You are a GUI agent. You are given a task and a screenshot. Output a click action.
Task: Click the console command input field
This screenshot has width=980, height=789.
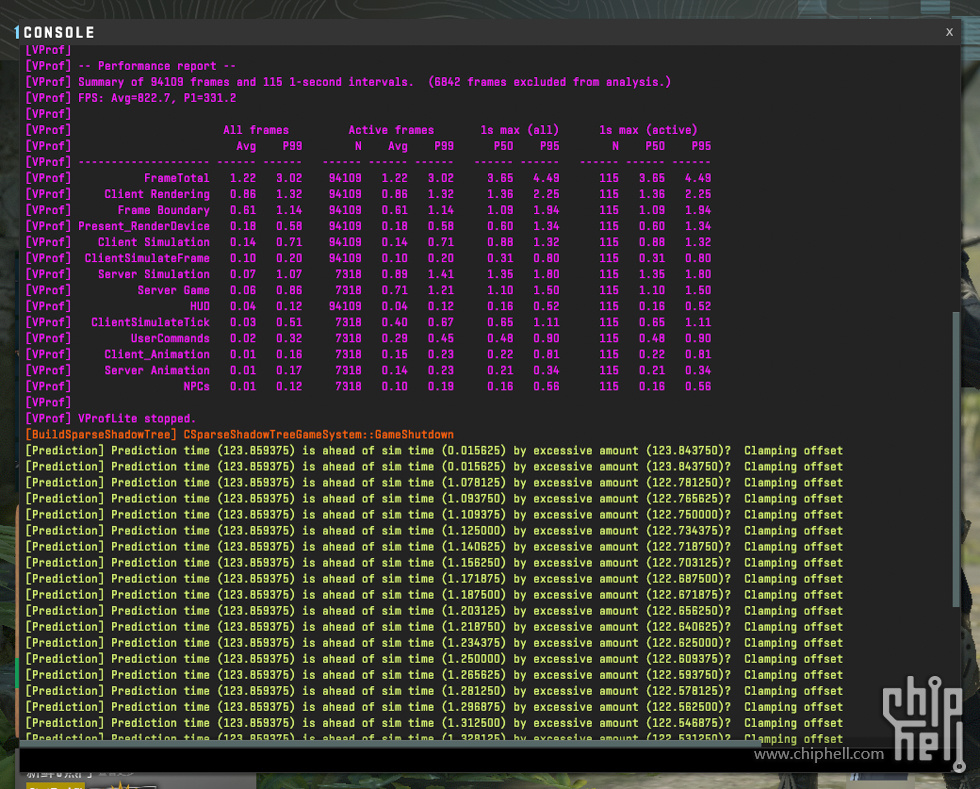489,759
